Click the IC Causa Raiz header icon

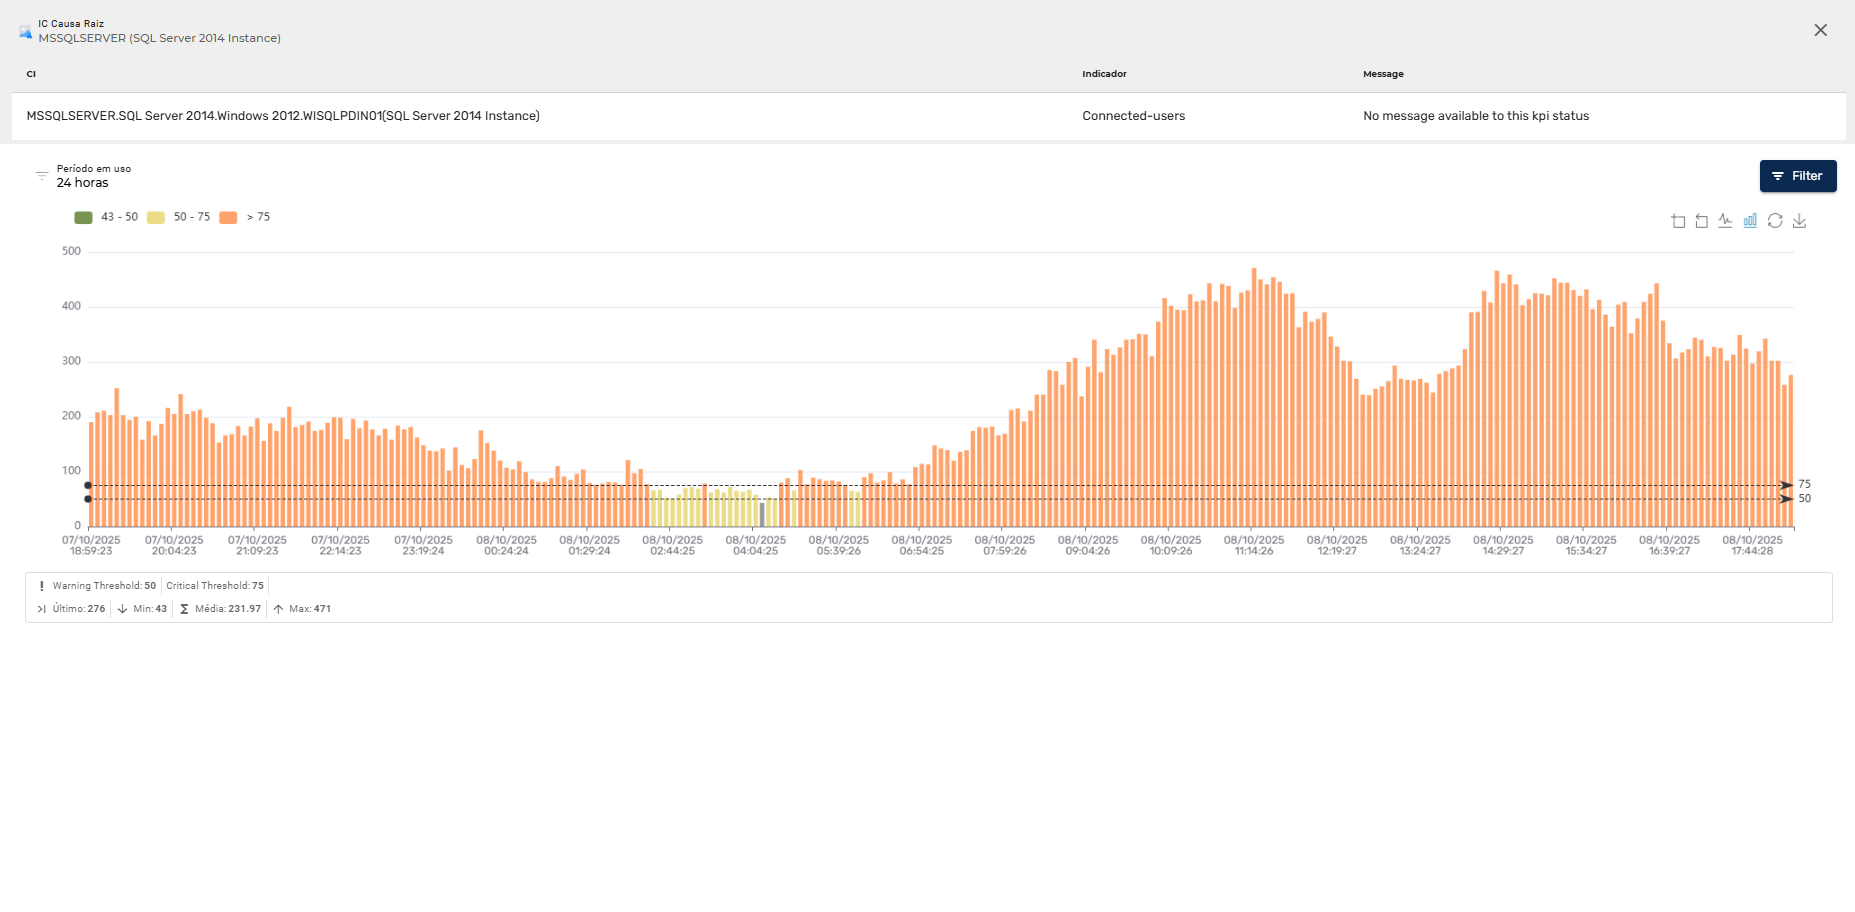(25, 31)
